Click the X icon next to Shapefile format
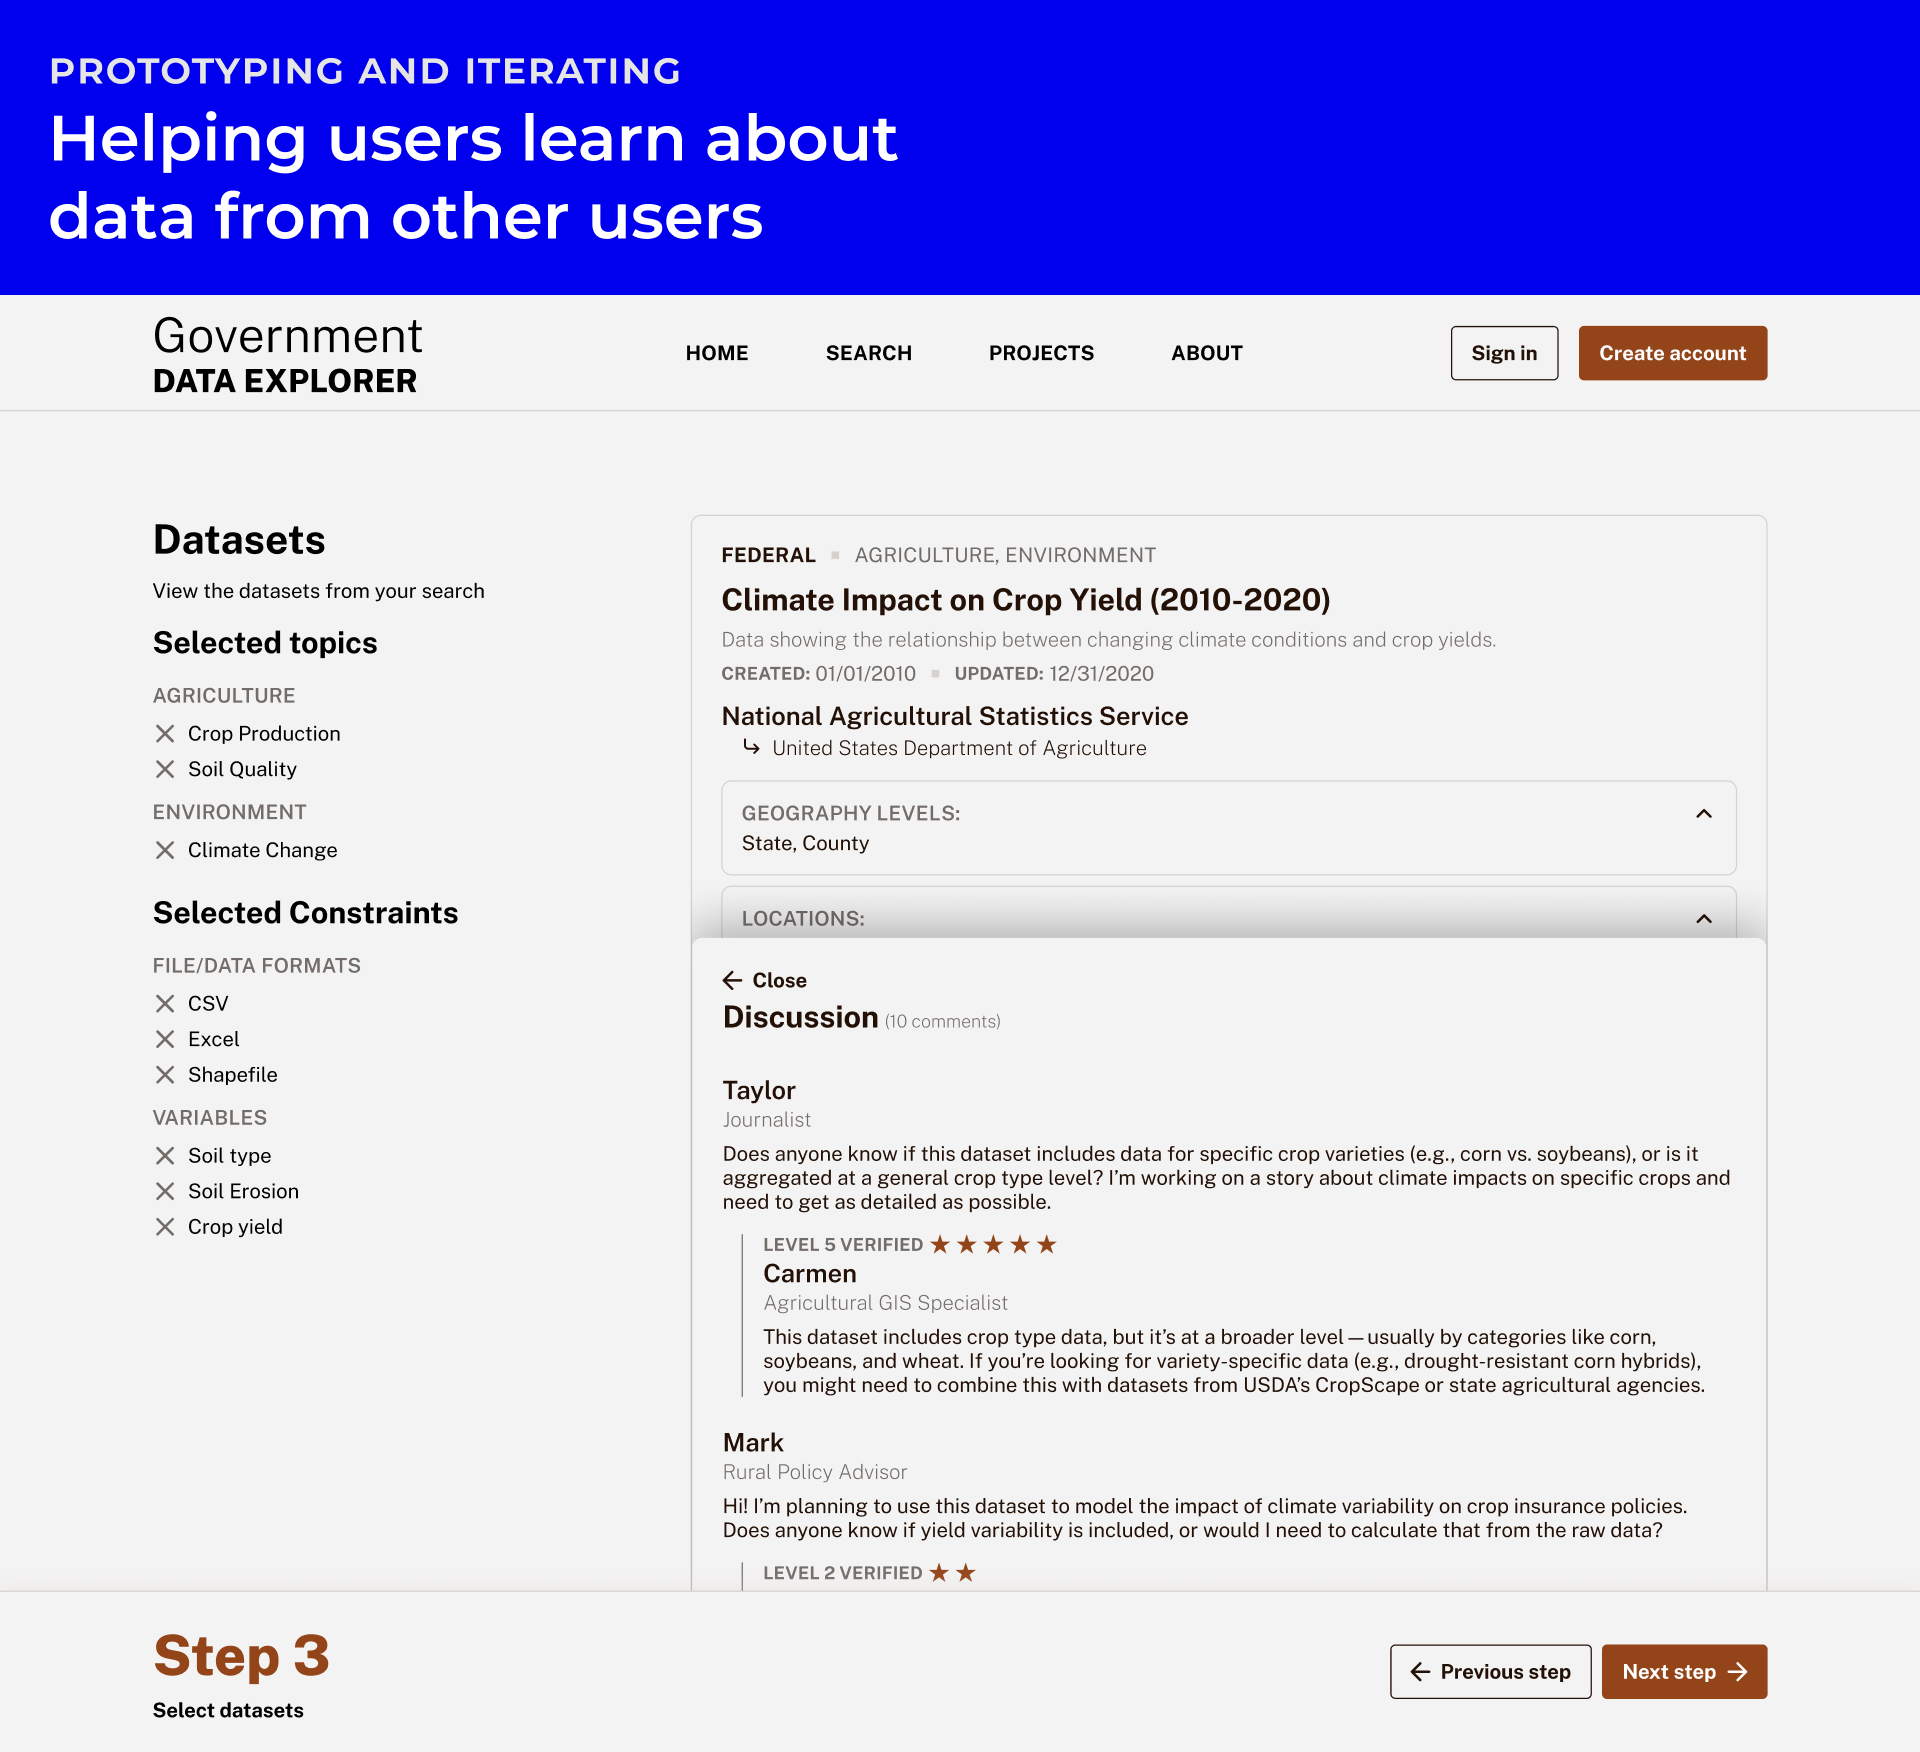Image resolution: width=1920 pixels, height=1752 pixels. [164, 1073]
